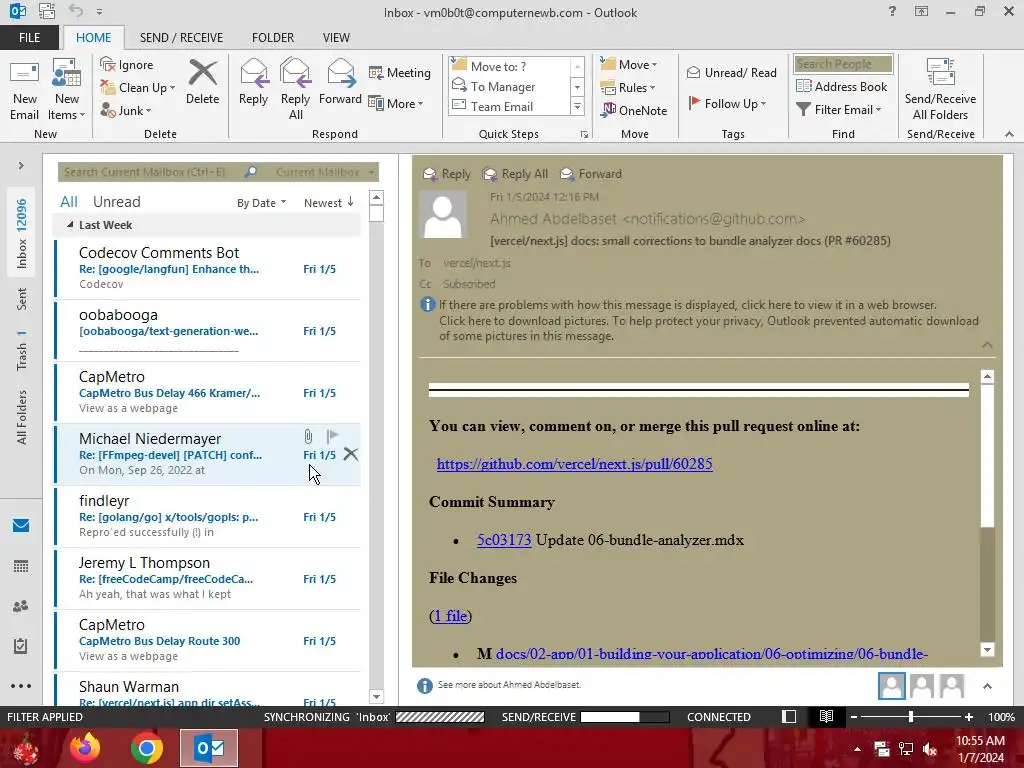This screenshot has height=768, width=1024.
Task: Open the Jeremy L Thompson email
Action: (208, 578)
